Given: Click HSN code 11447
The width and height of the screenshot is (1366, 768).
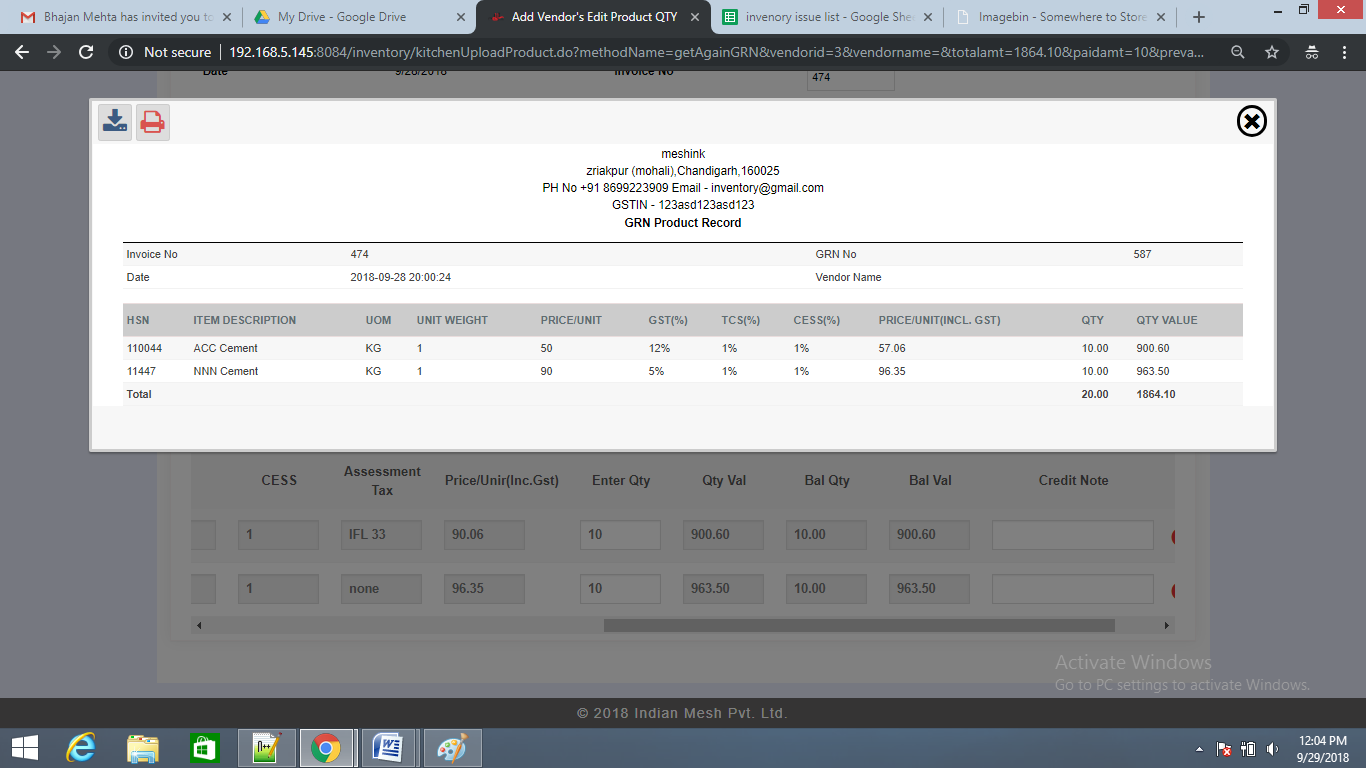Looking at the screenshot, I should 142,371.
